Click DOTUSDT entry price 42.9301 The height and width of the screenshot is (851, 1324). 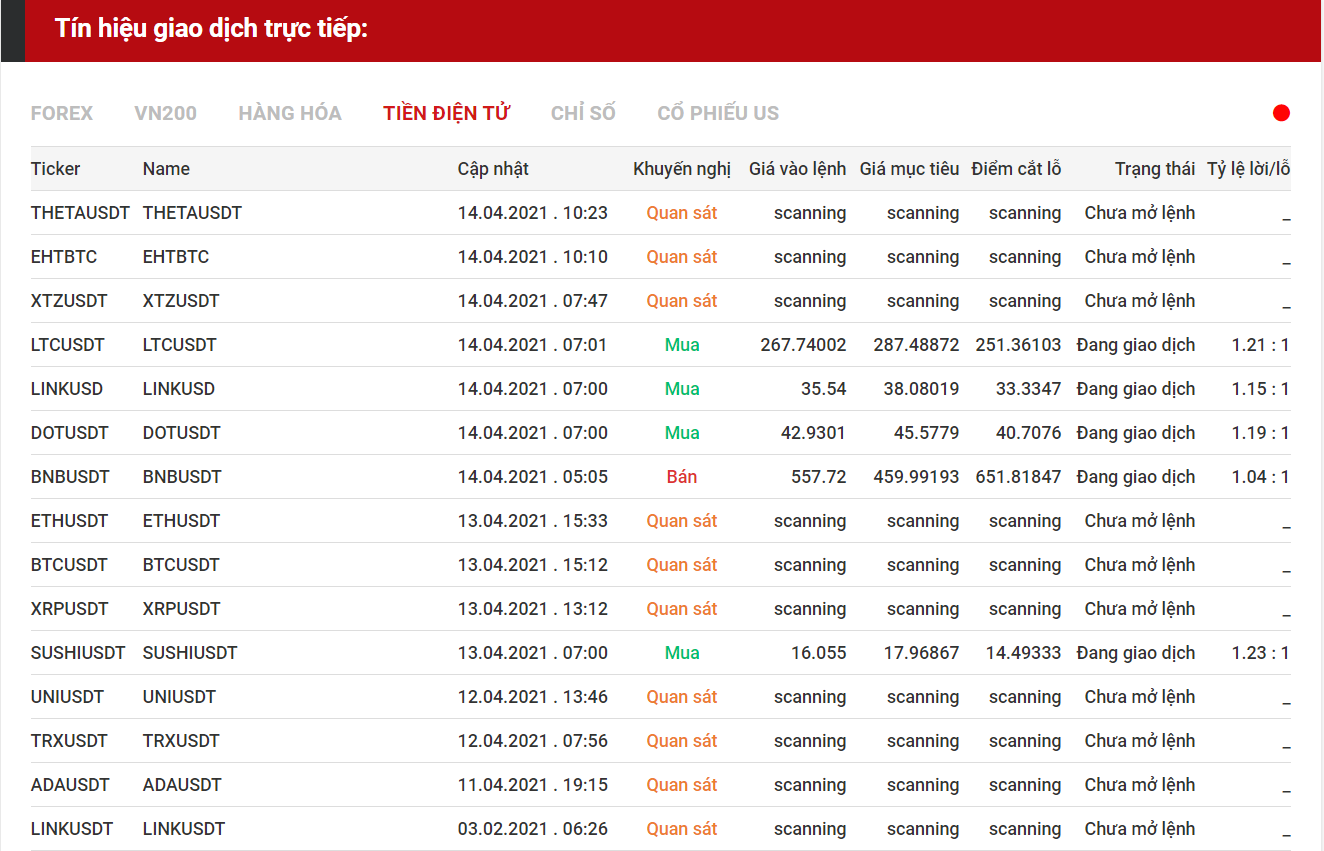pyautogui.click(x=813, y=433)
